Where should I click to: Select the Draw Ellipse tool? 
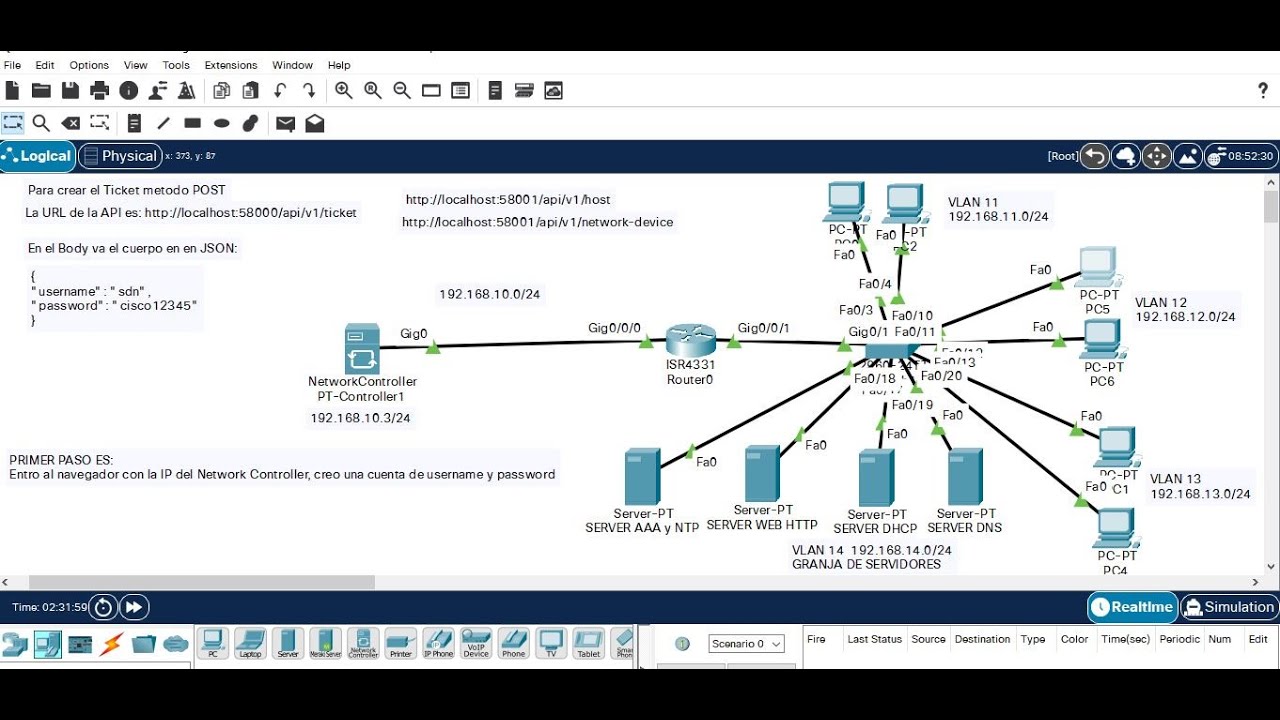(221, 123)
